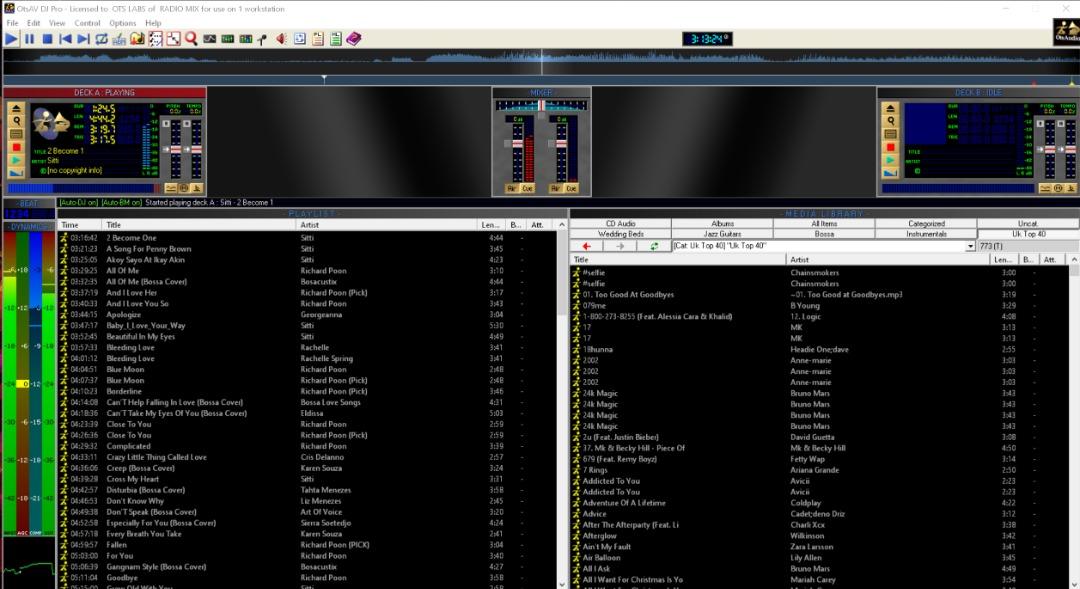Open the microphone control from the toolbar

tap(261, 38)
